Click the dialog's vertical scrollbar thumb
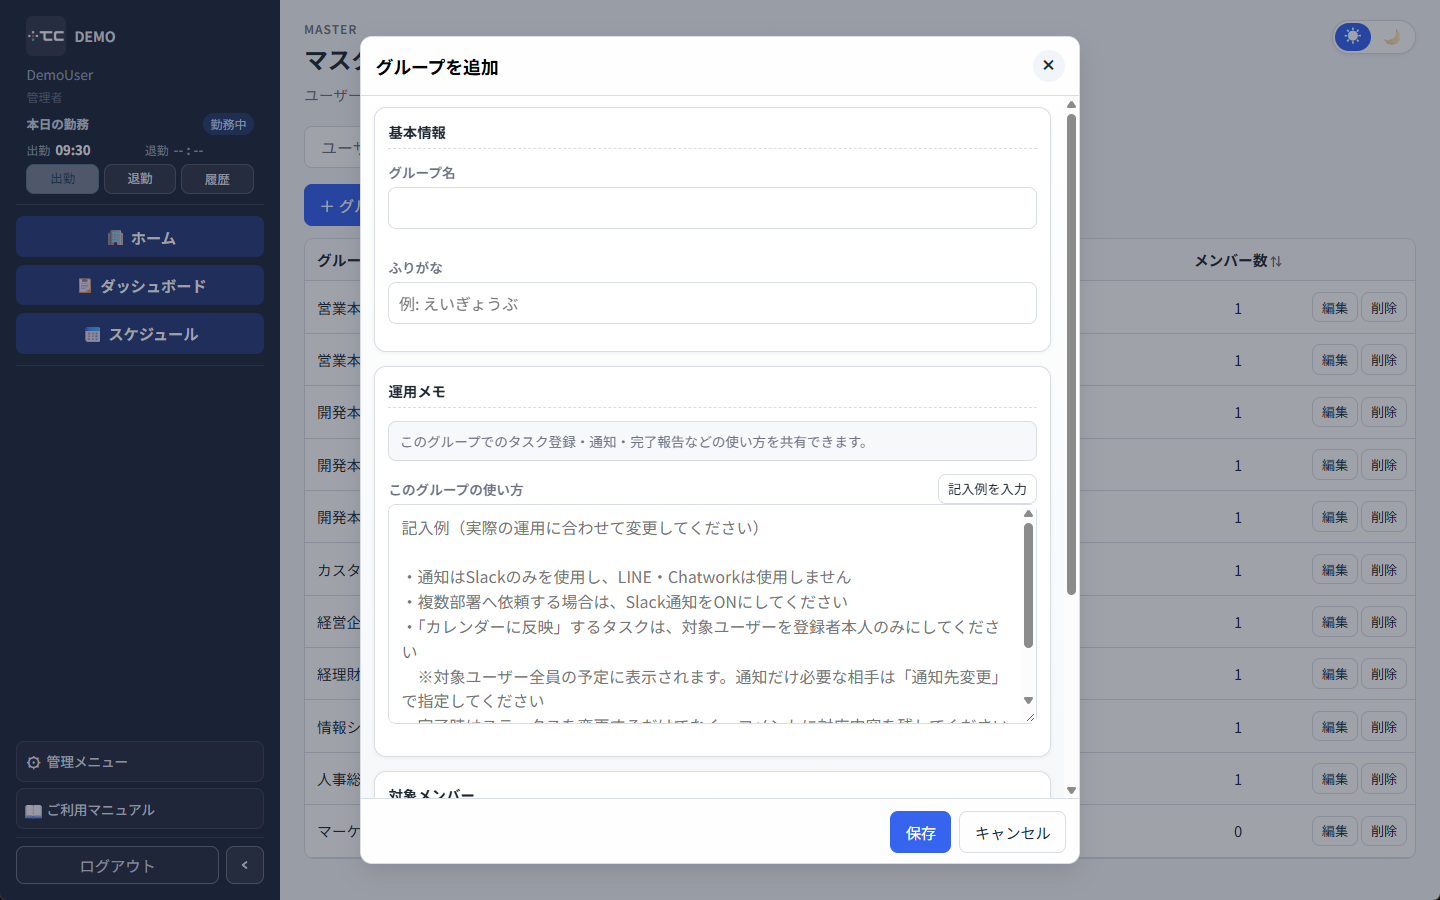 tap(1071, 354)
